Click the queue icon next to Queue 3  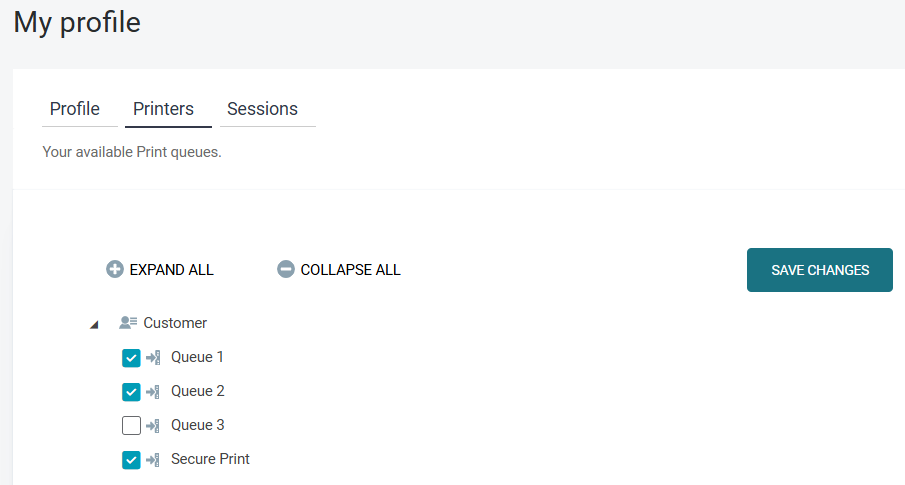tap(153, 425)
